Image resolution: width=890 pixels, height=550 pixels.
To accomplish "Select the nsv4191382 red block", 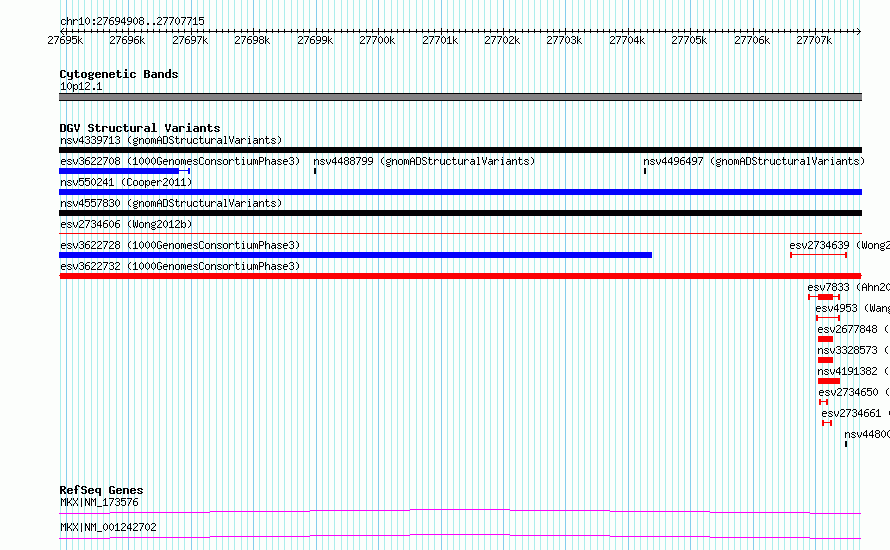I will coord(829,381).
